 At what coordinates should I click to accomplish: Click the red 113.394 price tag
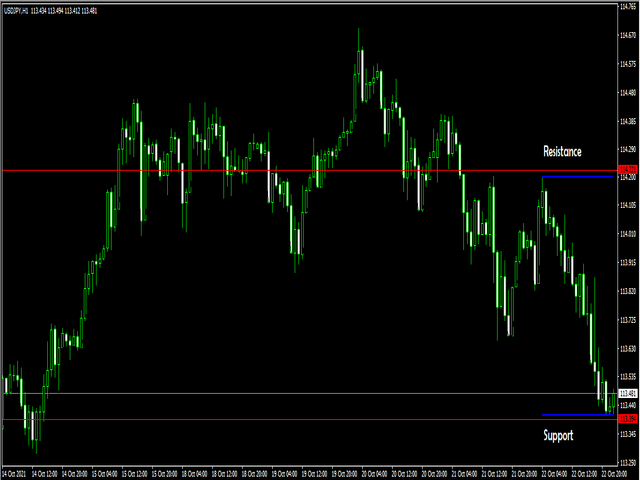[628, 419]
